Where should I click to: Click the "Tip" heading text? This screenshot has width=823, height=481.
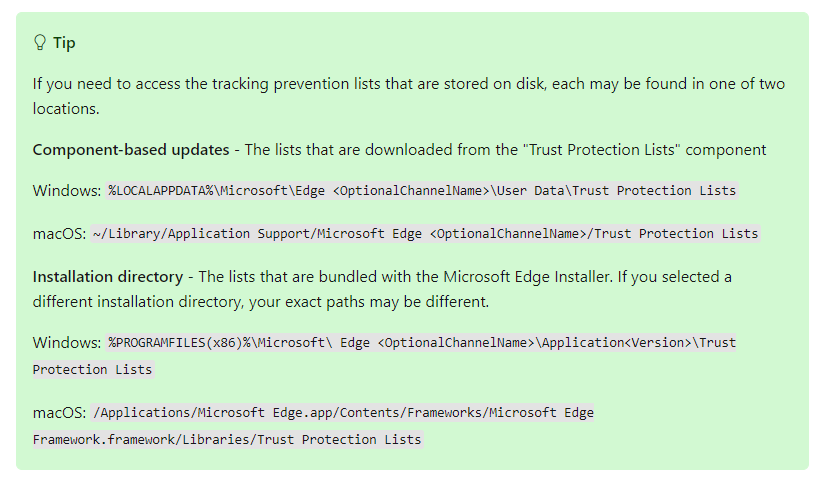pos(64,43)
